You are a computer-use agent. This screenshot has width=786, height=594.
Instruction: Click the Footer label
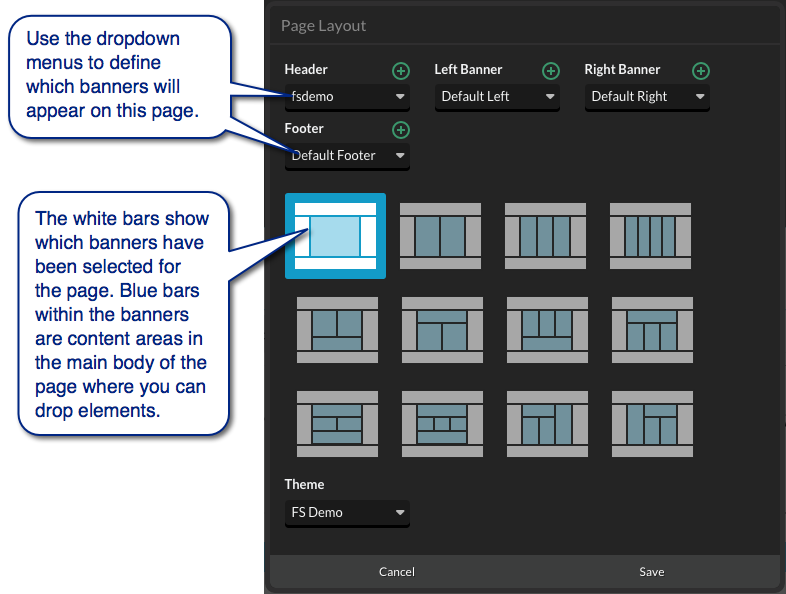click(x=304, y=128)
